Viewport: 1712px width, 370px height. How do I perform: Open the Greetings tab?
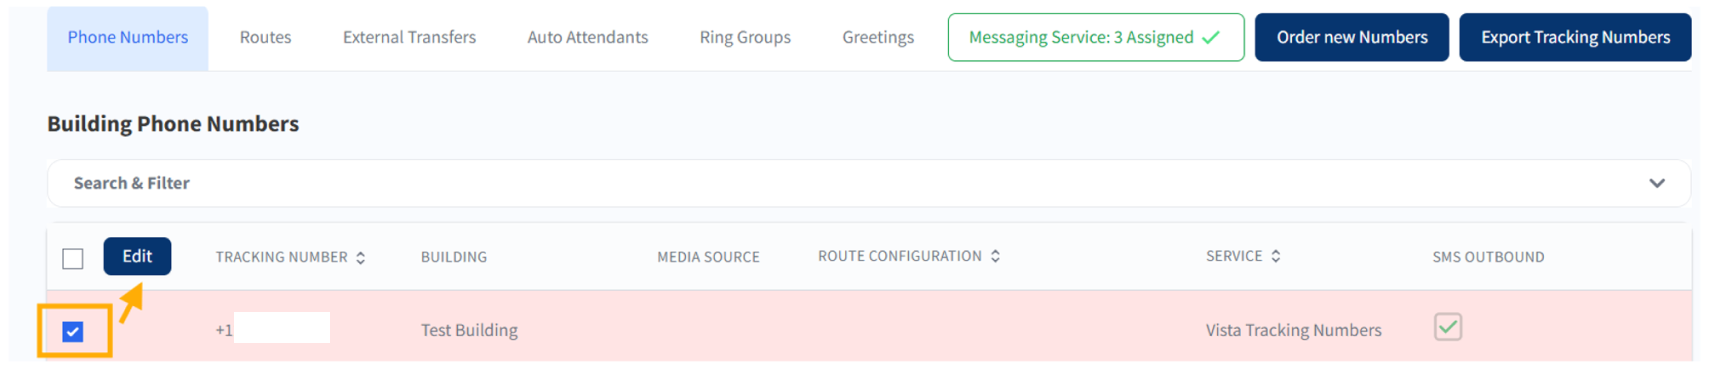[878, 38]
